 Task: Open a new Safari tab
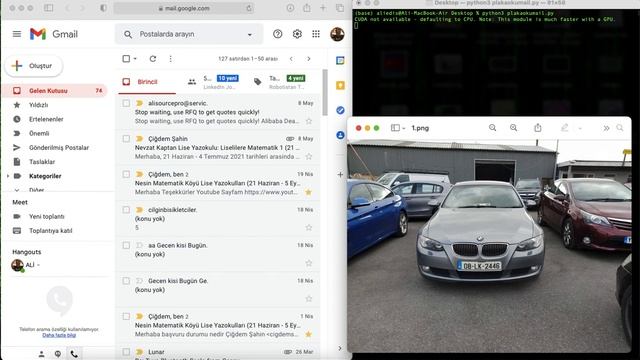pos(323,8)
